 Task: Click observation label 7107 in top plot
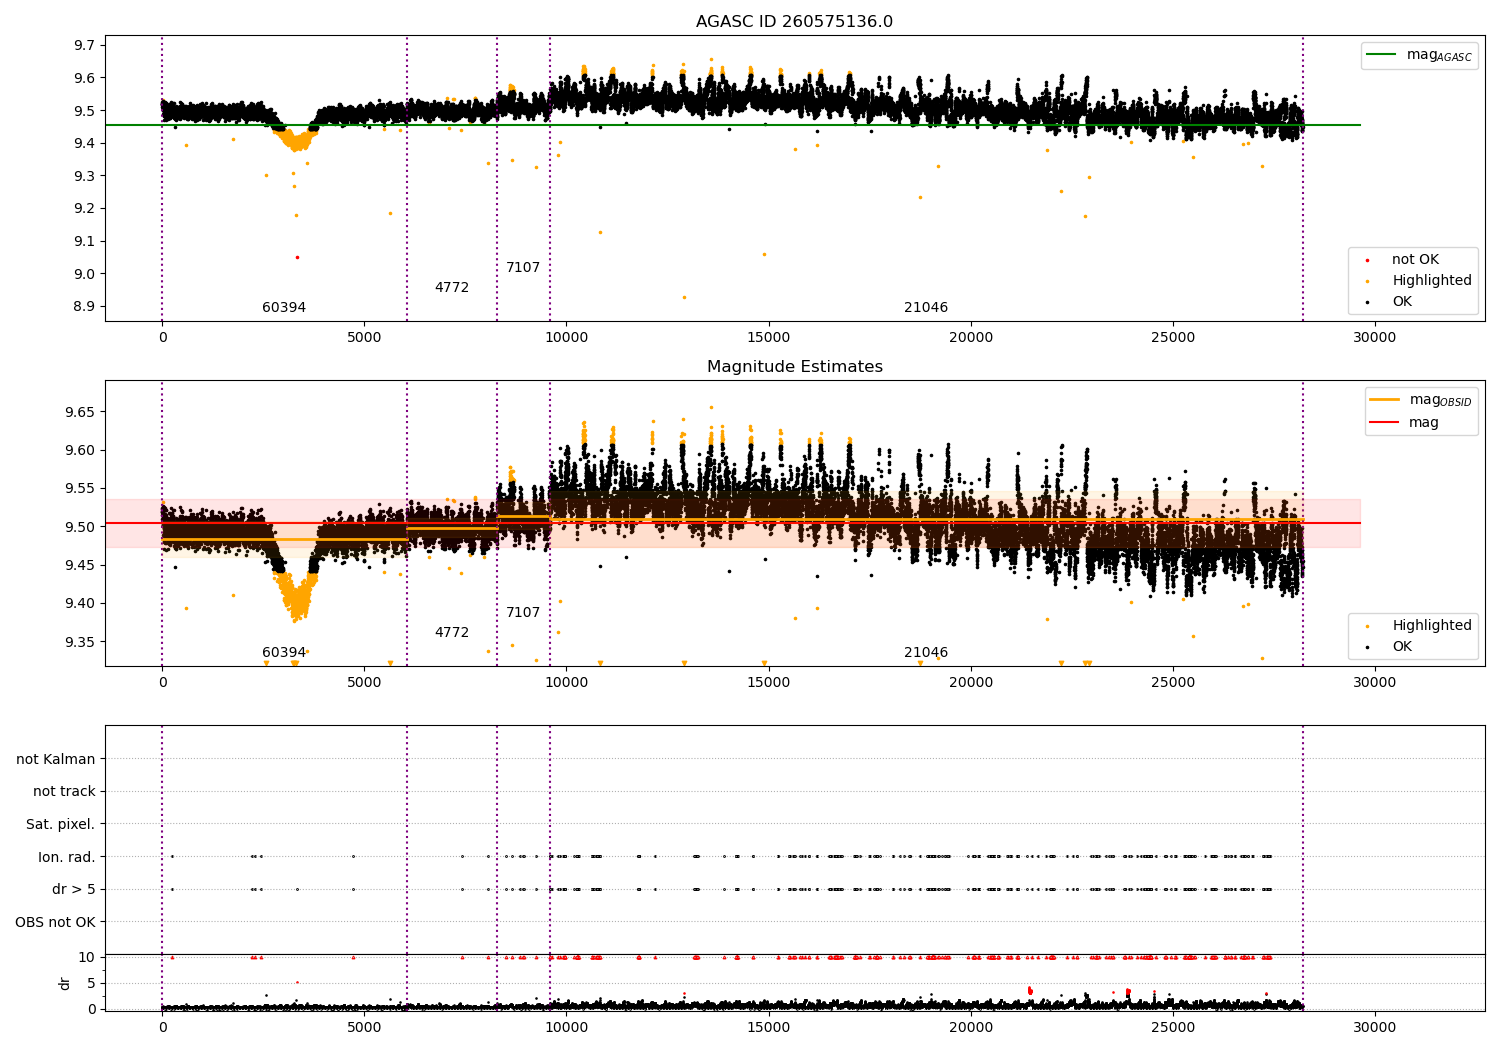click(x=523, y=268)
